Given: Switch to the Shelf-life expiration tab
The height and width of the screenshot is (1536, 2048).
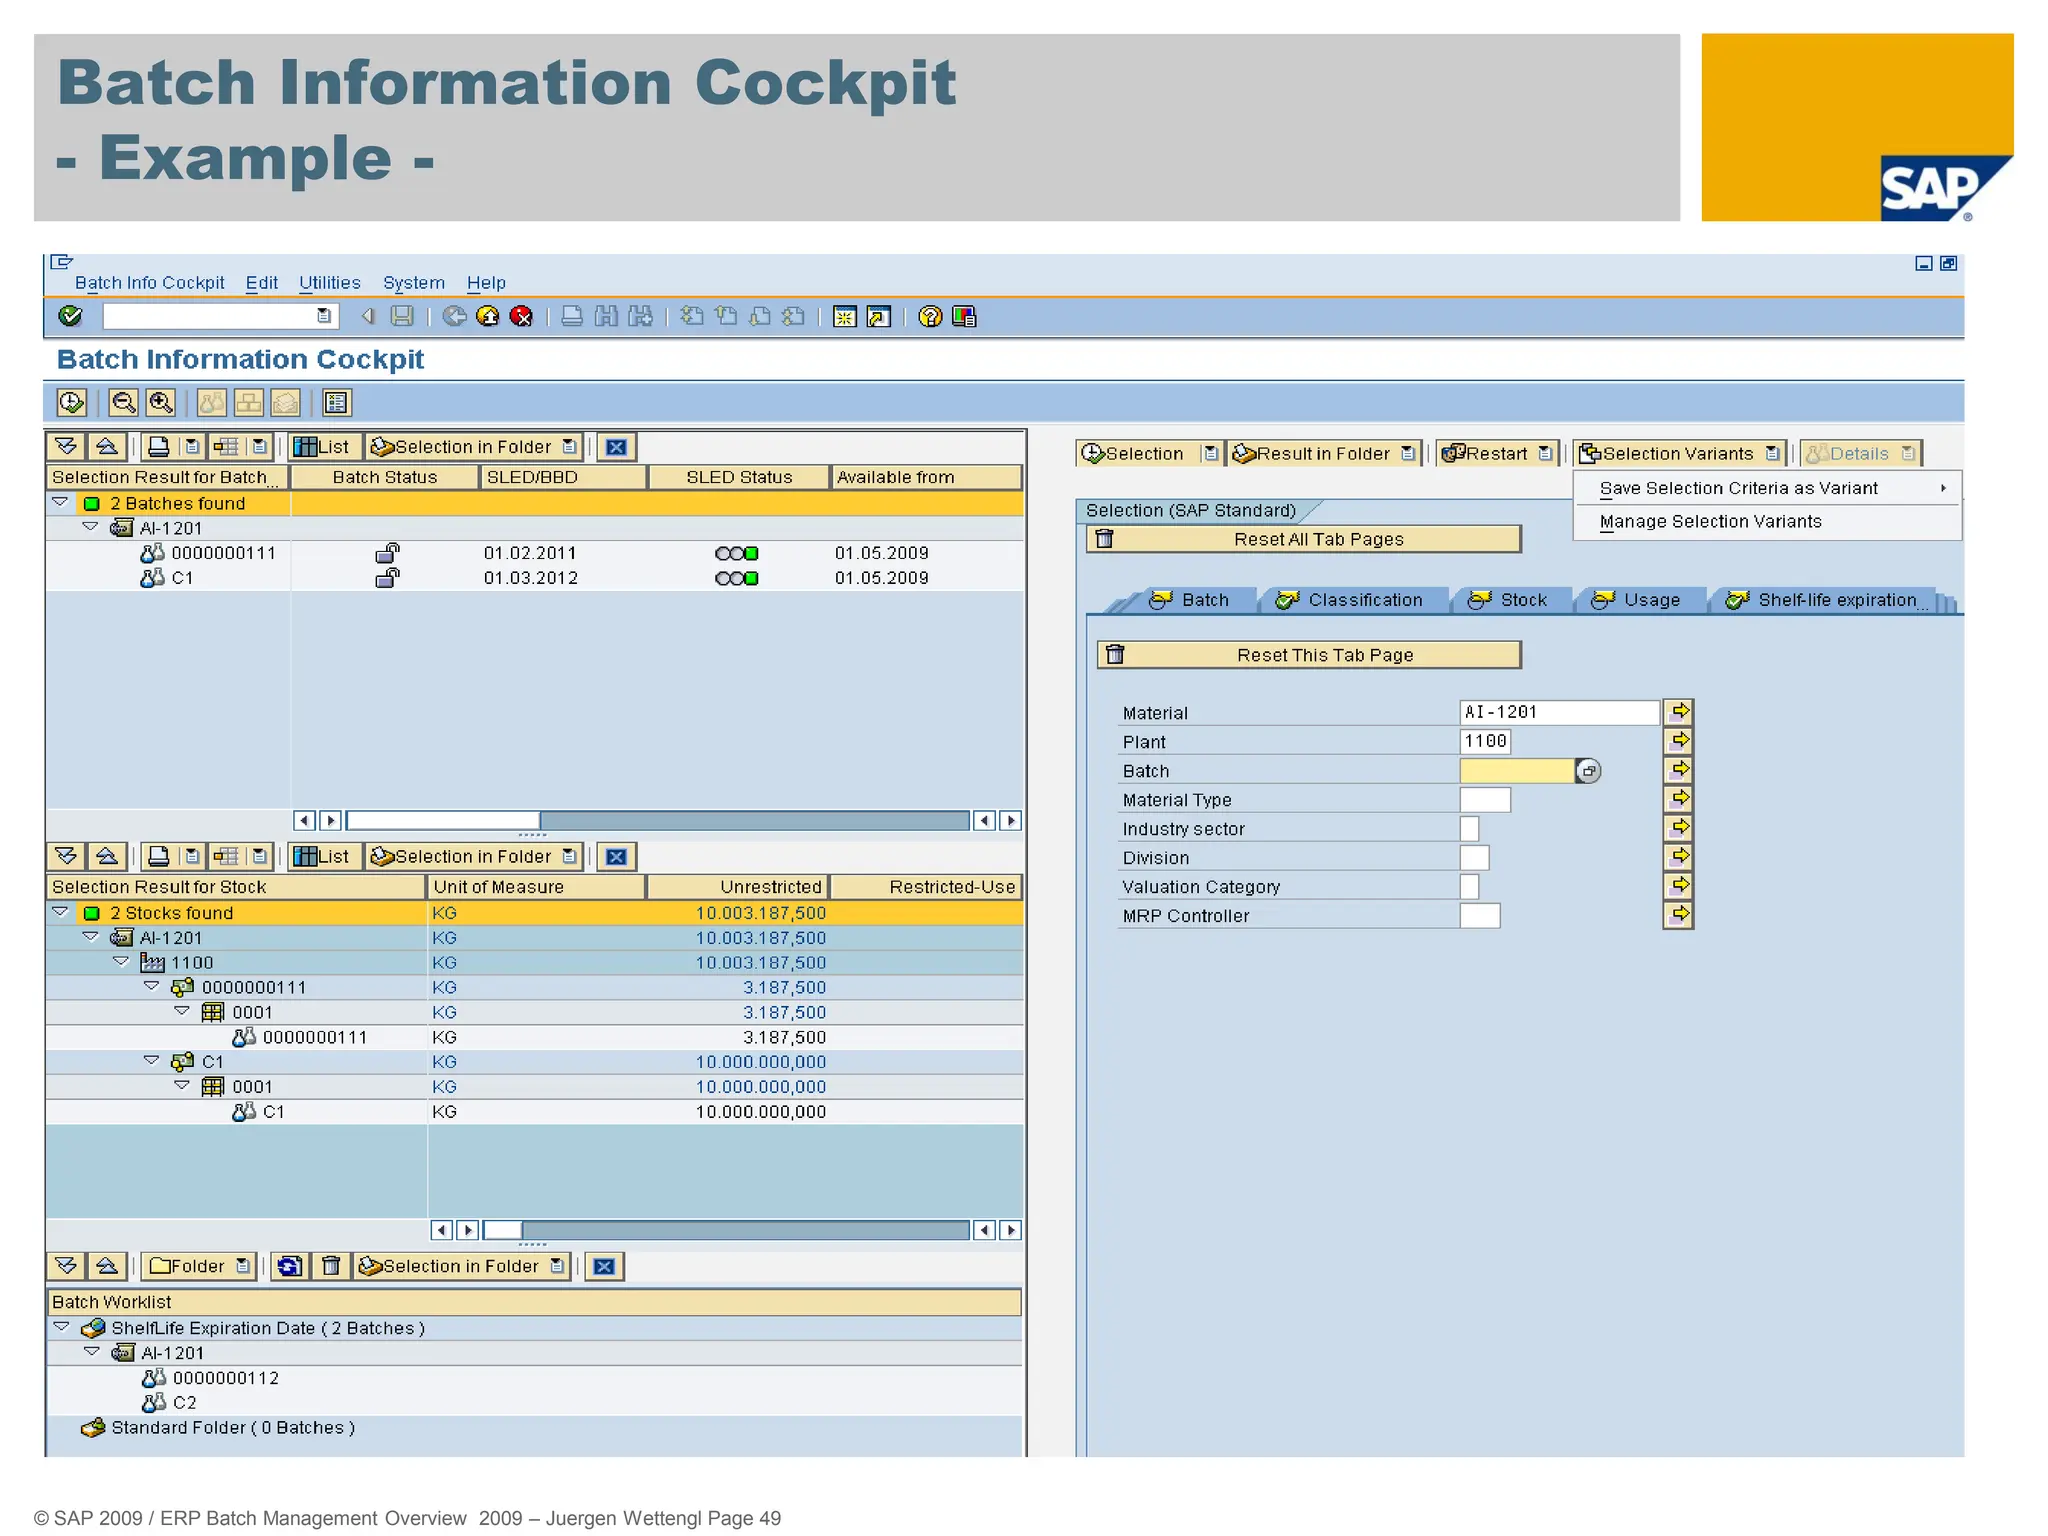Looking at the screenshot, I should (x=1824, y=600).
